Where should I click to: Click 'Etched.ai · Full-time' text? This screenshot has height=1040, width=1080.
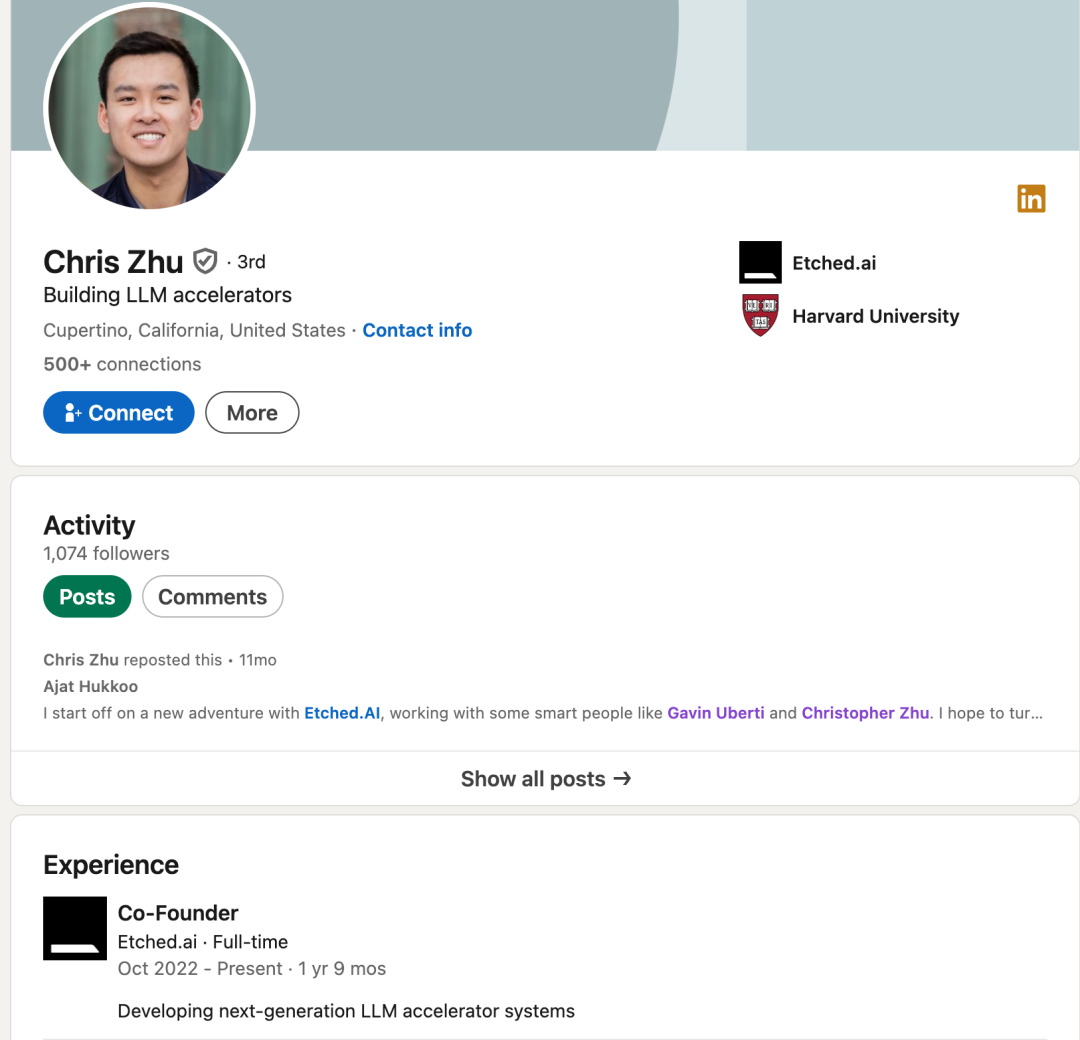point(202,942)
